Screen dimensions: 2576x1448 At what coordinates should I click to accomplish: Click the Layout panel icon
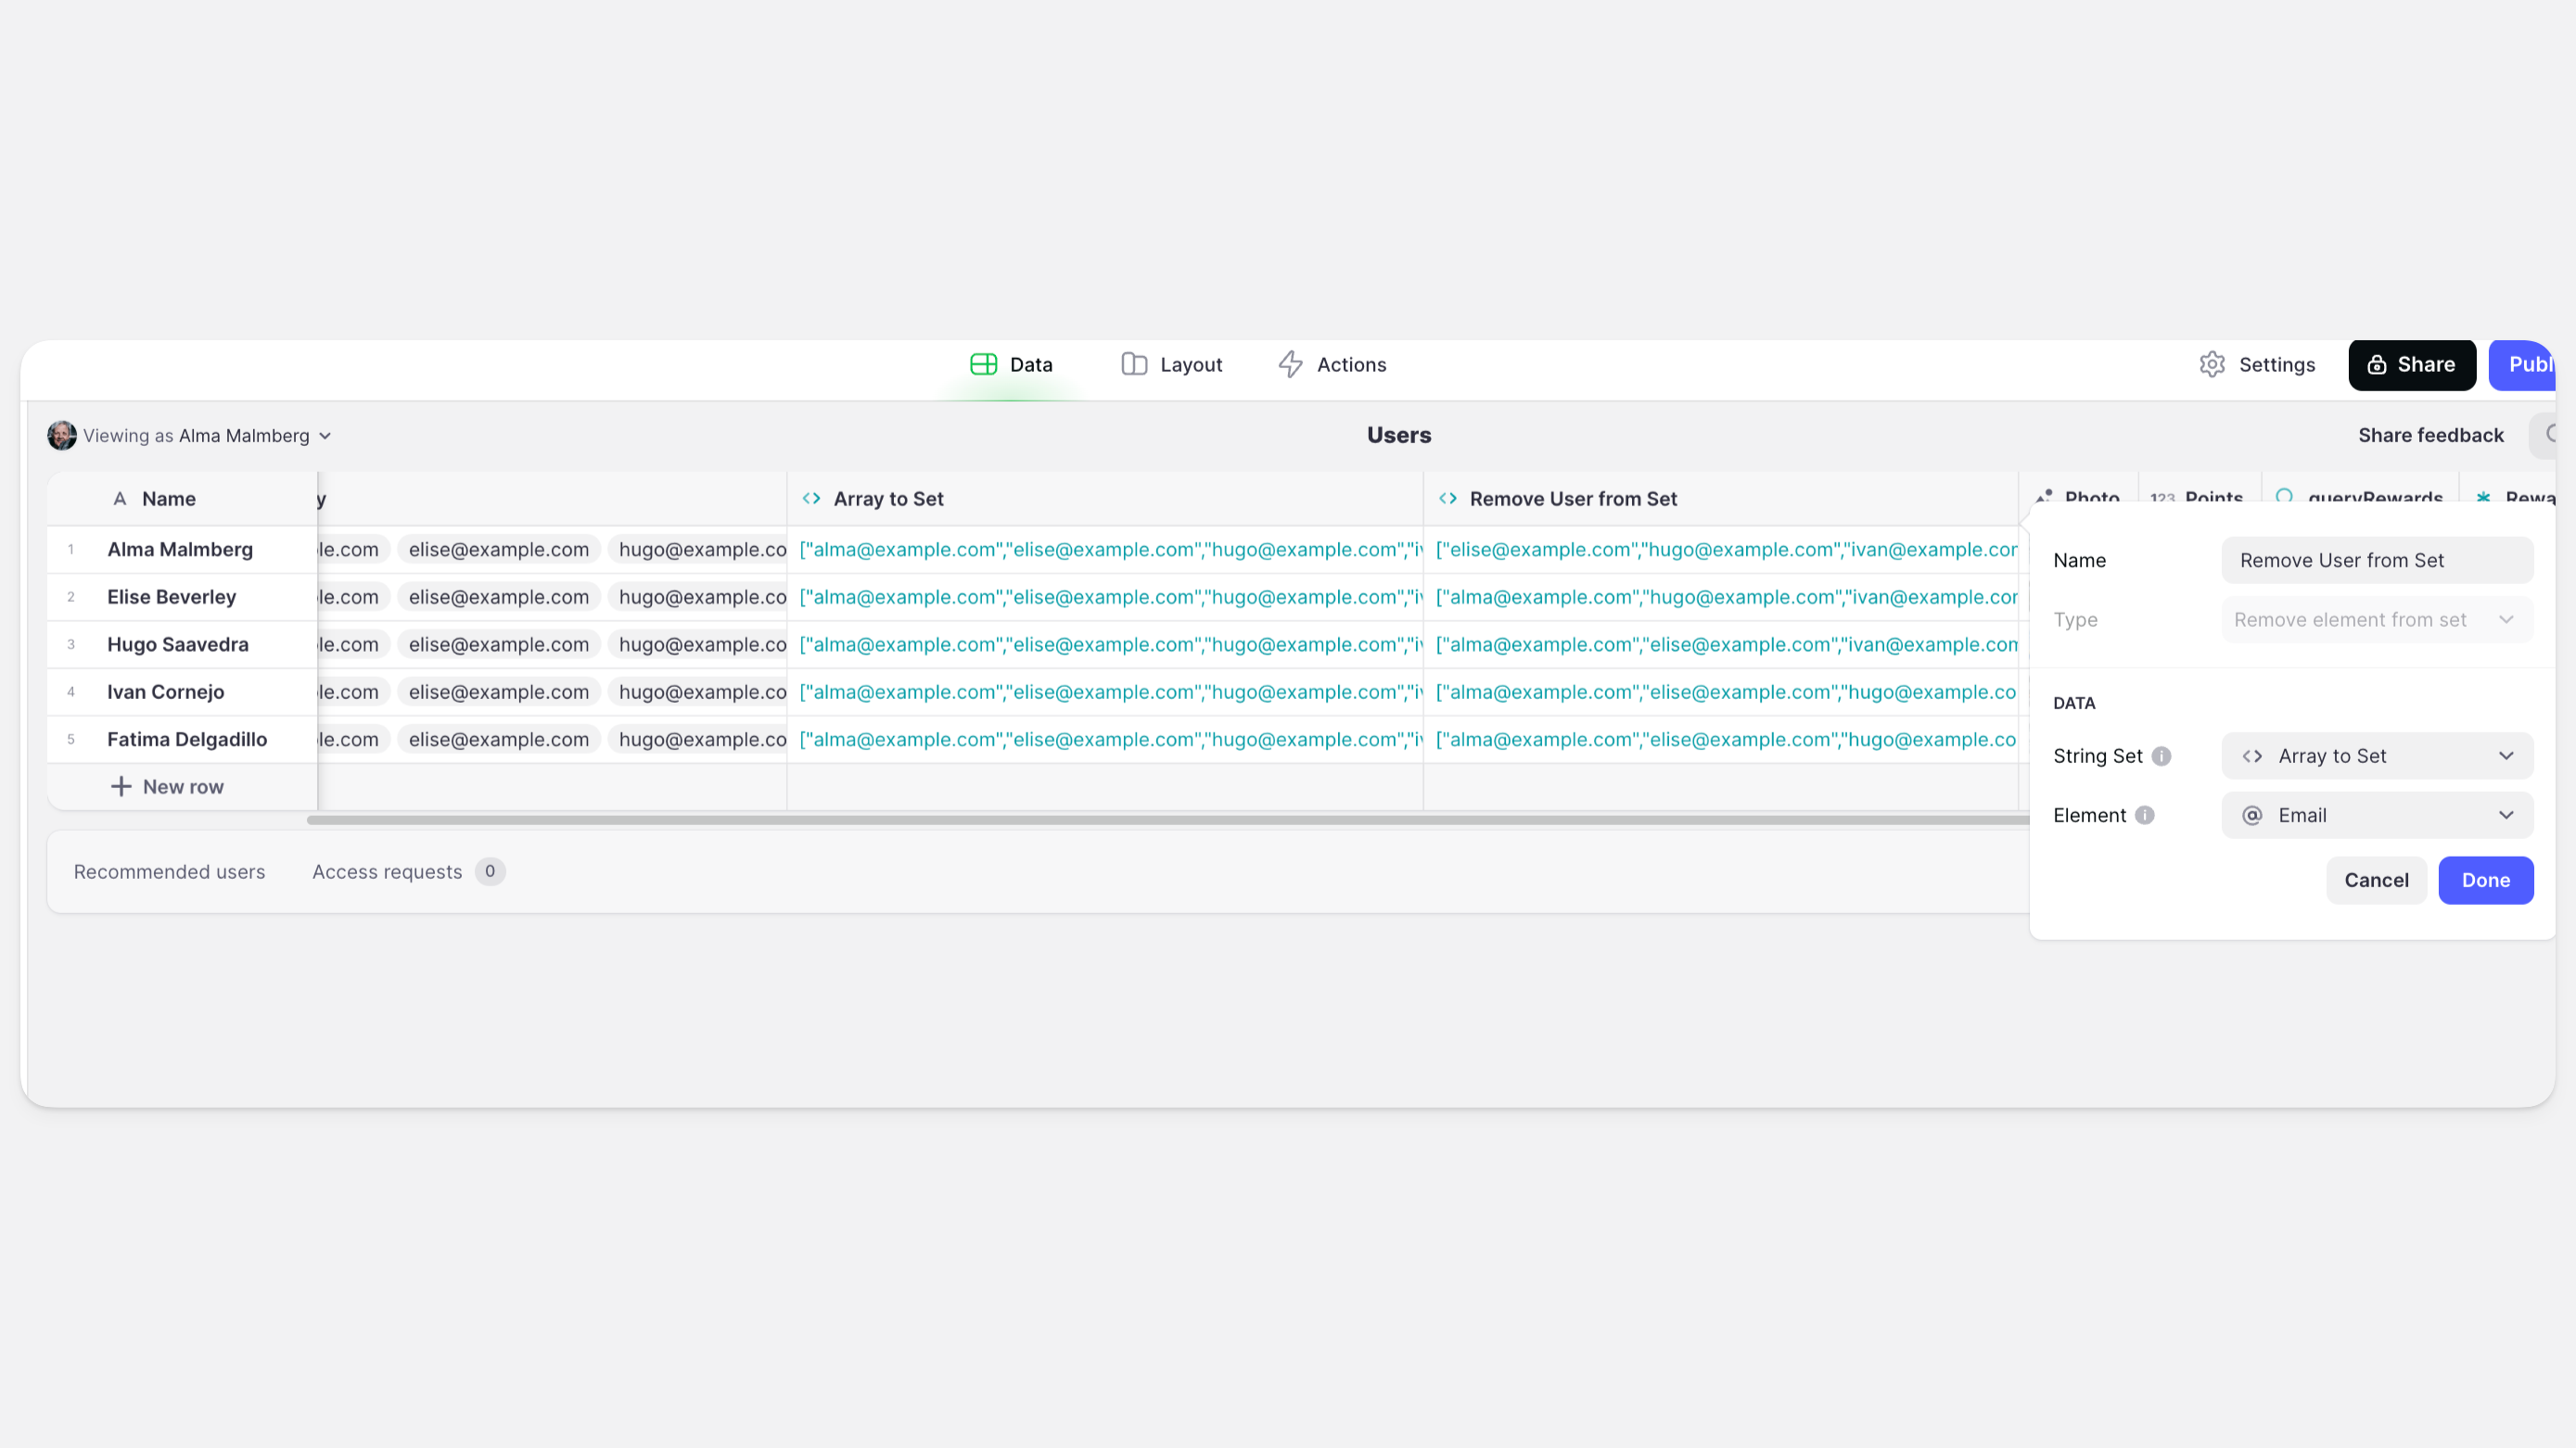(x=1133, y=364)
